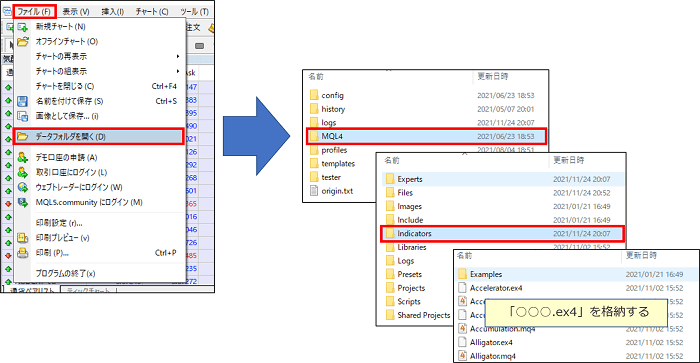The image size is (700, 363).
Task: Select the Indicators folder
Action: 502,234
